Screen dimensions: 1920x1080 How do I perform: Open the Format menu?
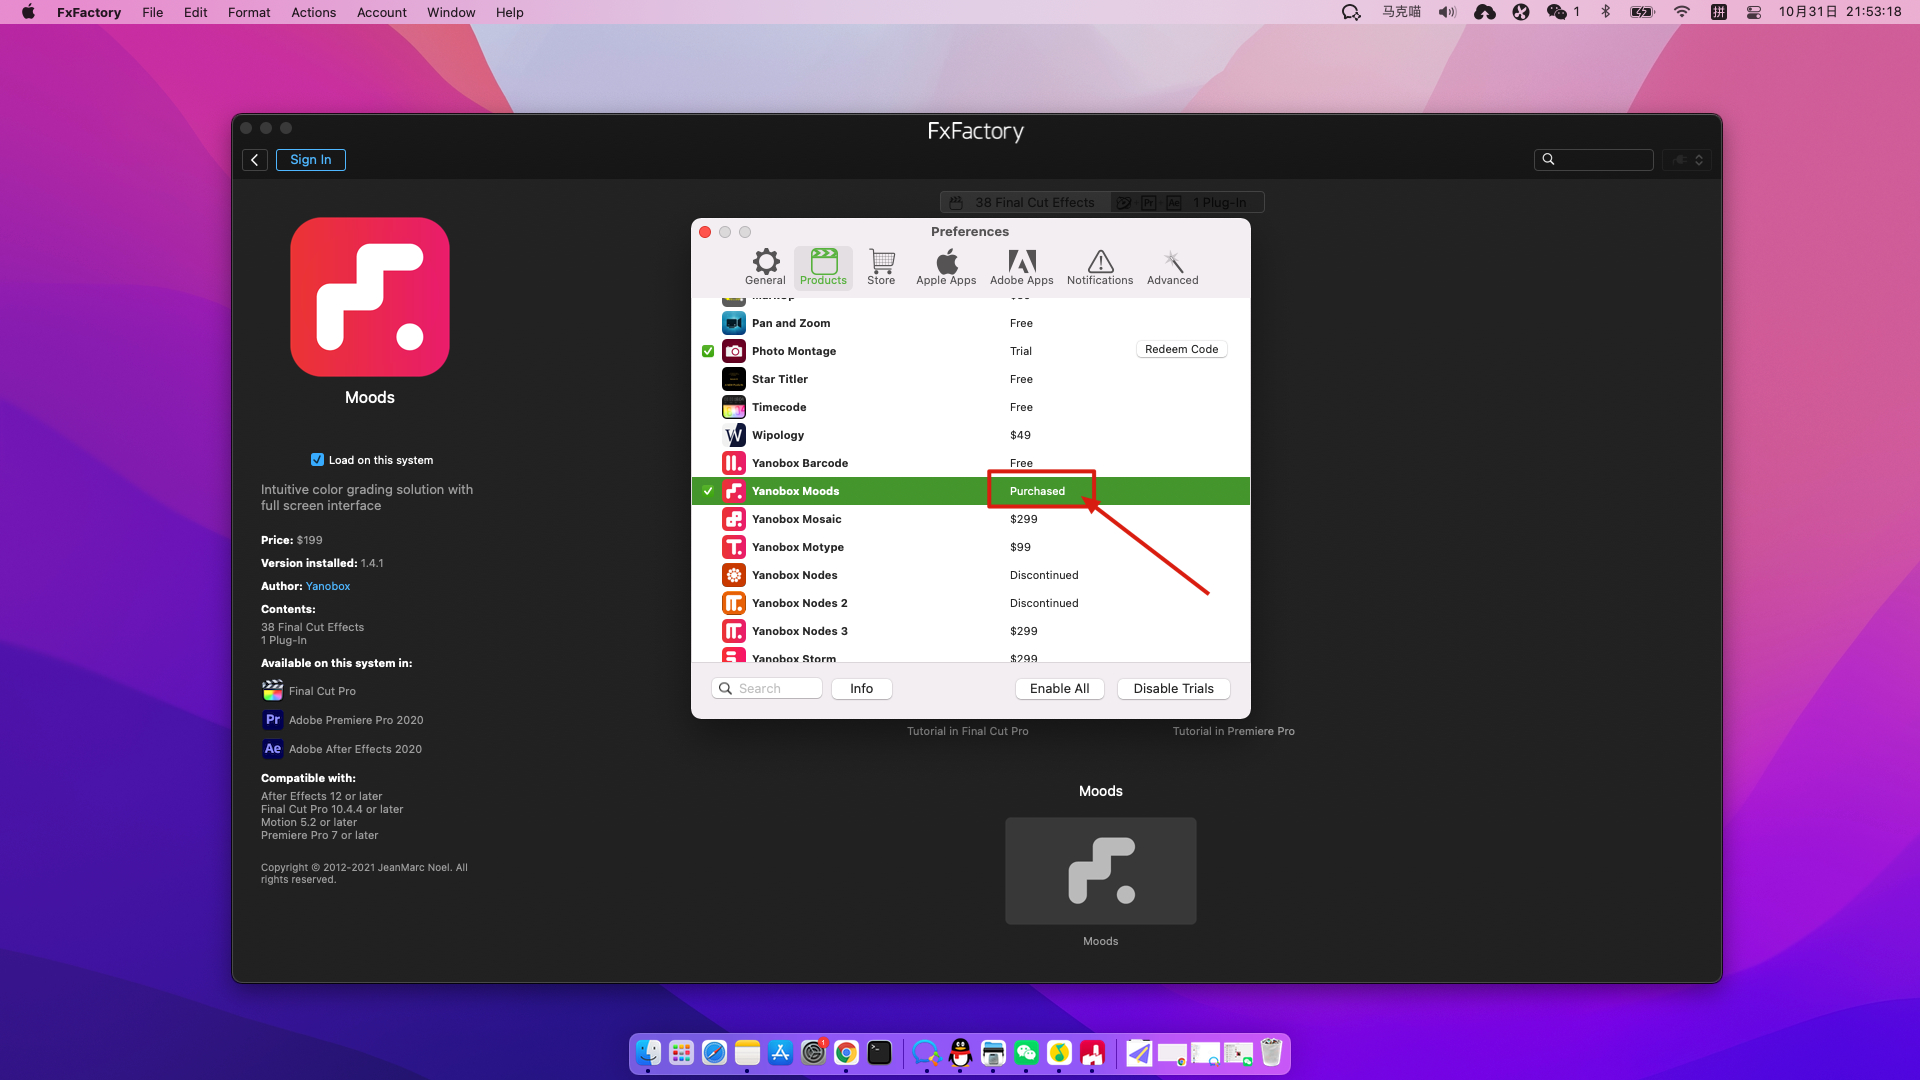point(249,12)
